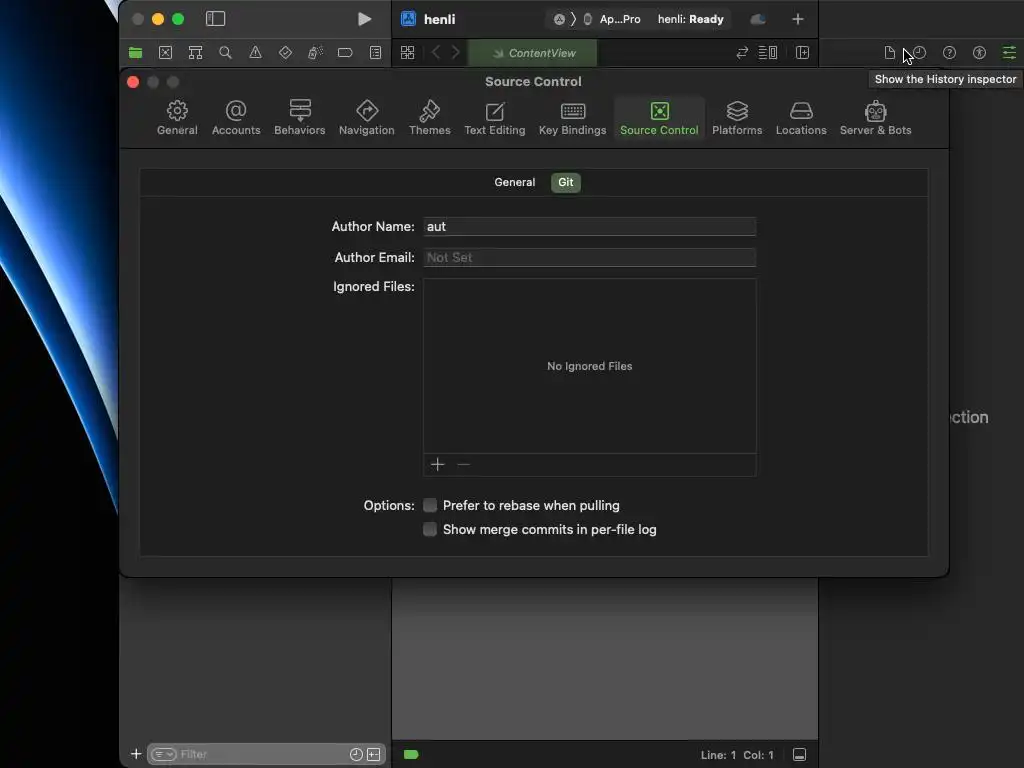1024x768 pixels.
Task: Show the Source Control navigator
Action: pos(165,53)
